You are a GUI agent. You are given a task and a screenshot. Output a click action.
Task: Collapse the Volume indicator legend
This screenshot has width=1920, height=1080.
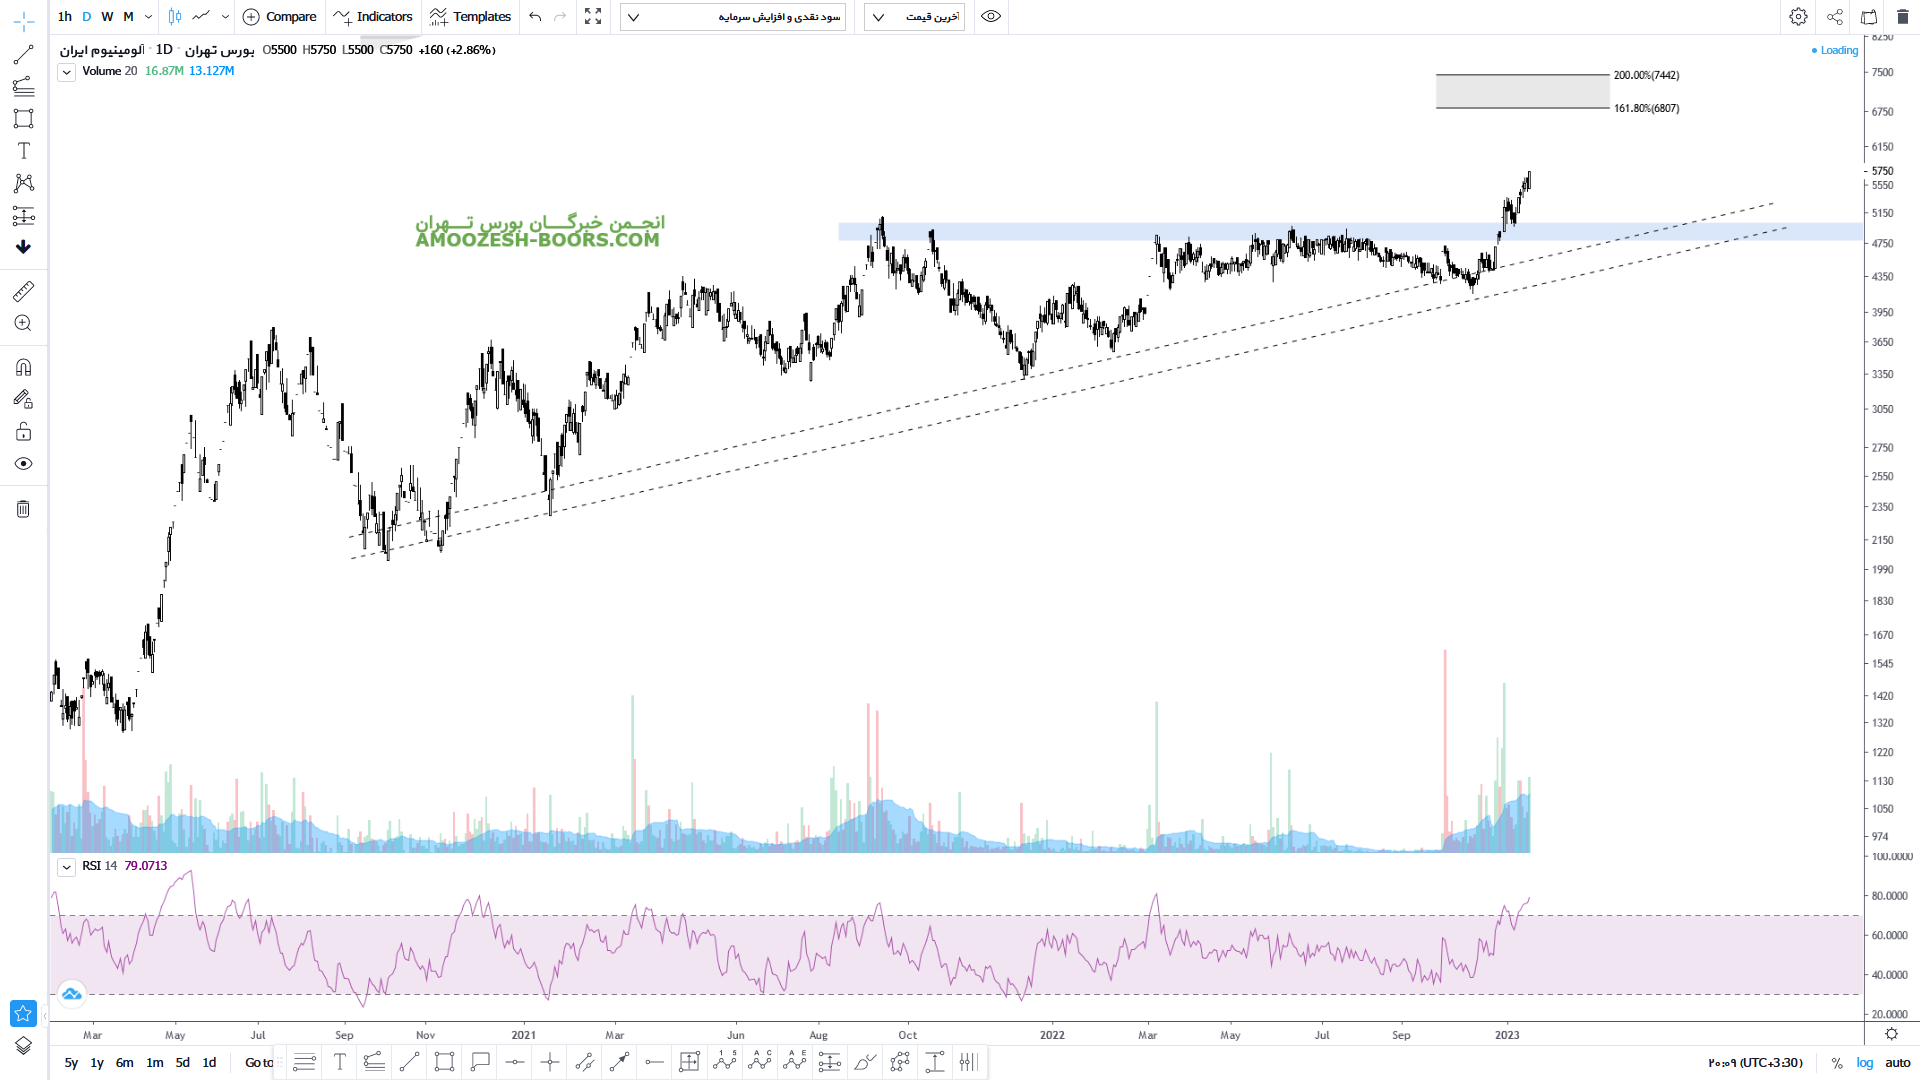click(66, 72)
